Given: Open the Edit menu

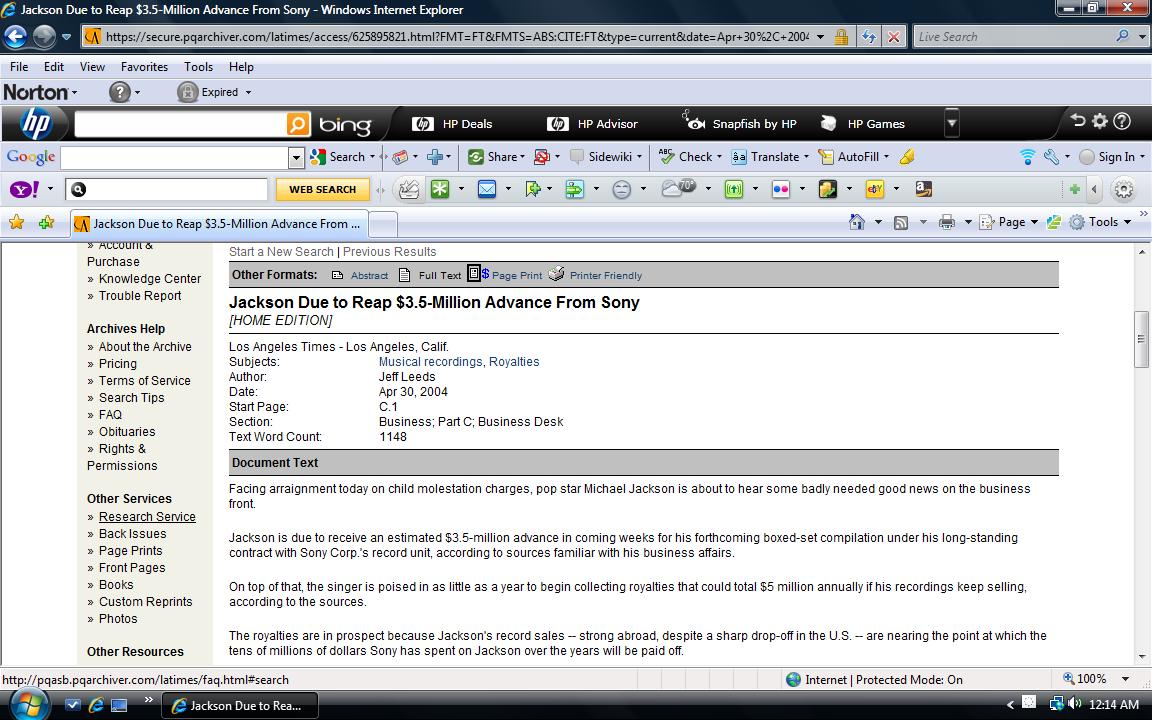Looking at the screenshot, I should pyautogui.click(x=54, y=67).
